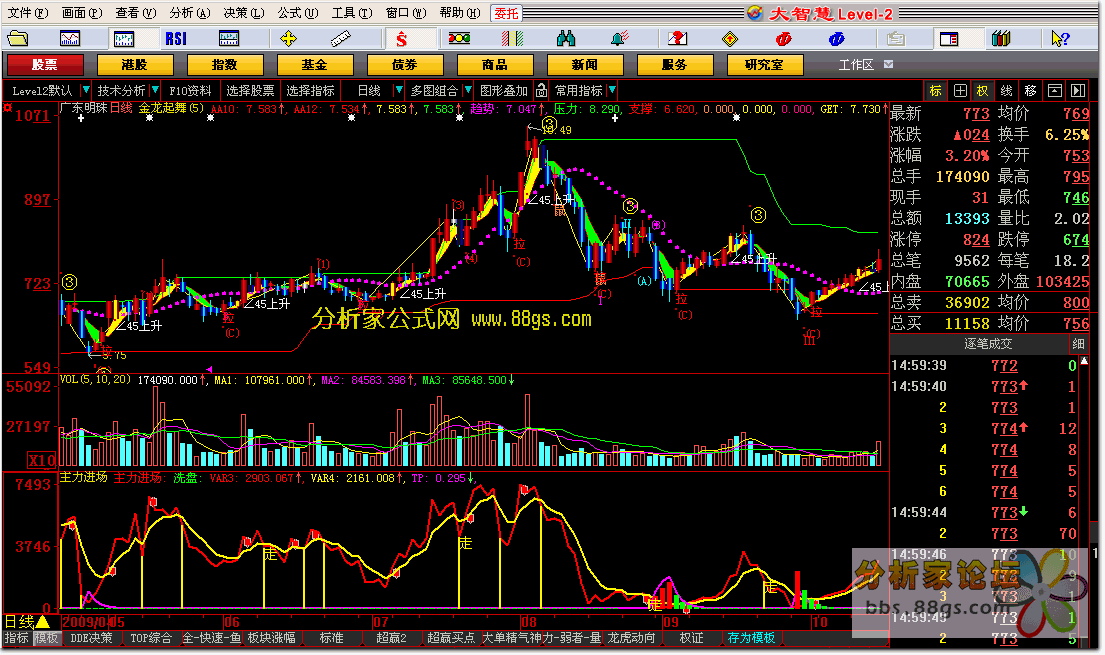
Task: Toggle the 移 move chart button
Action: click(1030, 90)
